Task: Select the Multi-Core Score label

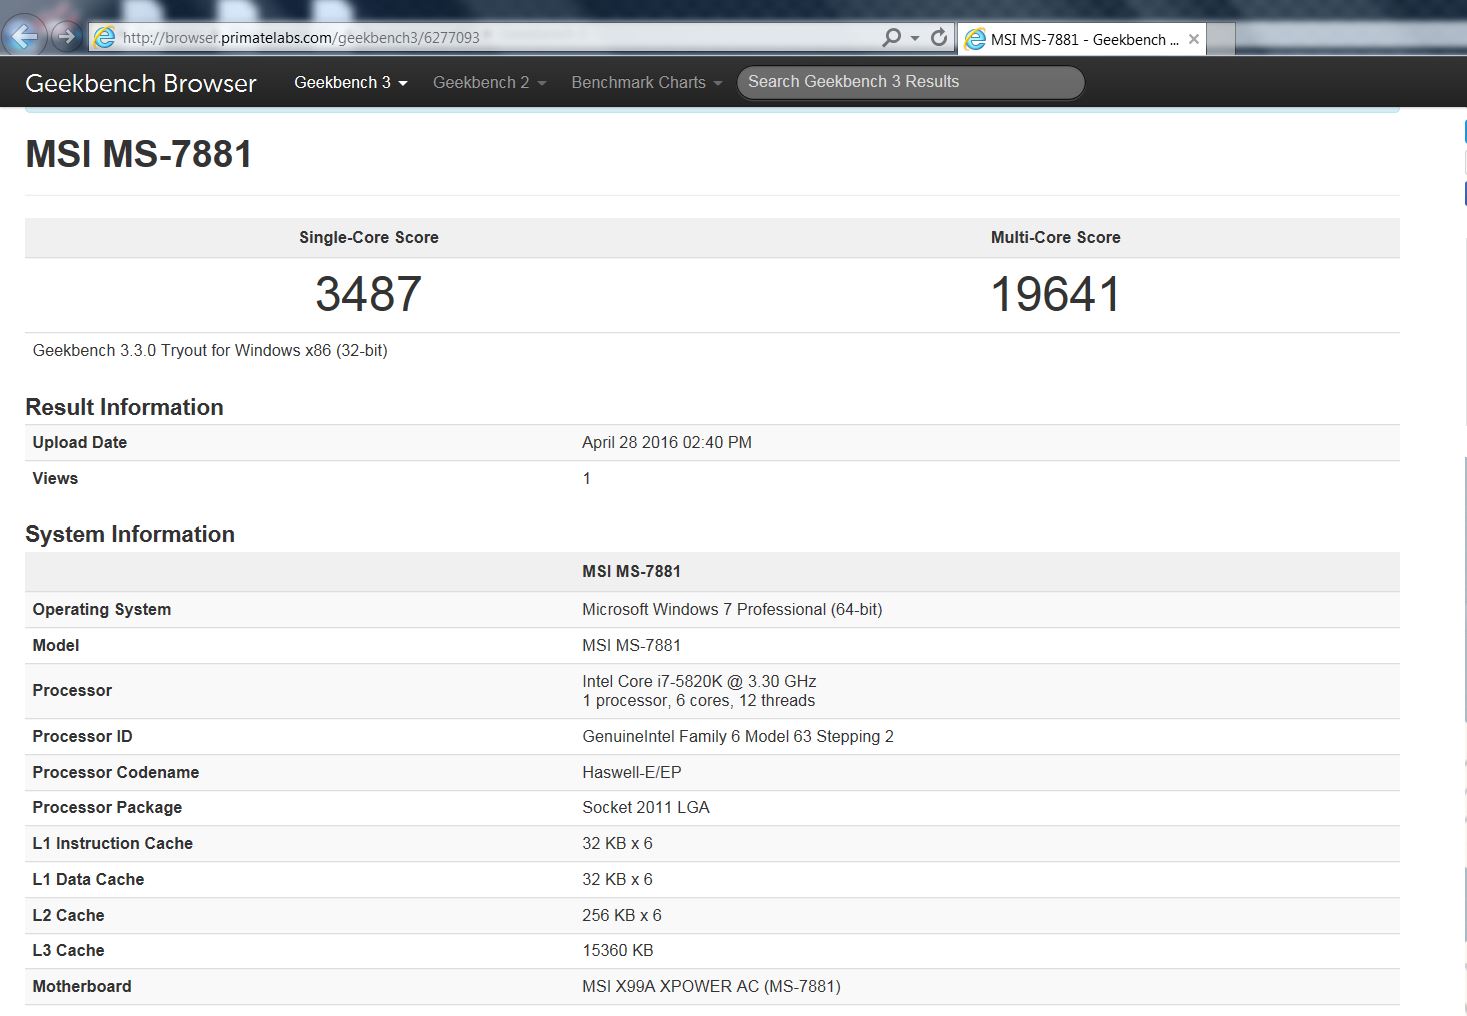Action: tap(1056, 237)
